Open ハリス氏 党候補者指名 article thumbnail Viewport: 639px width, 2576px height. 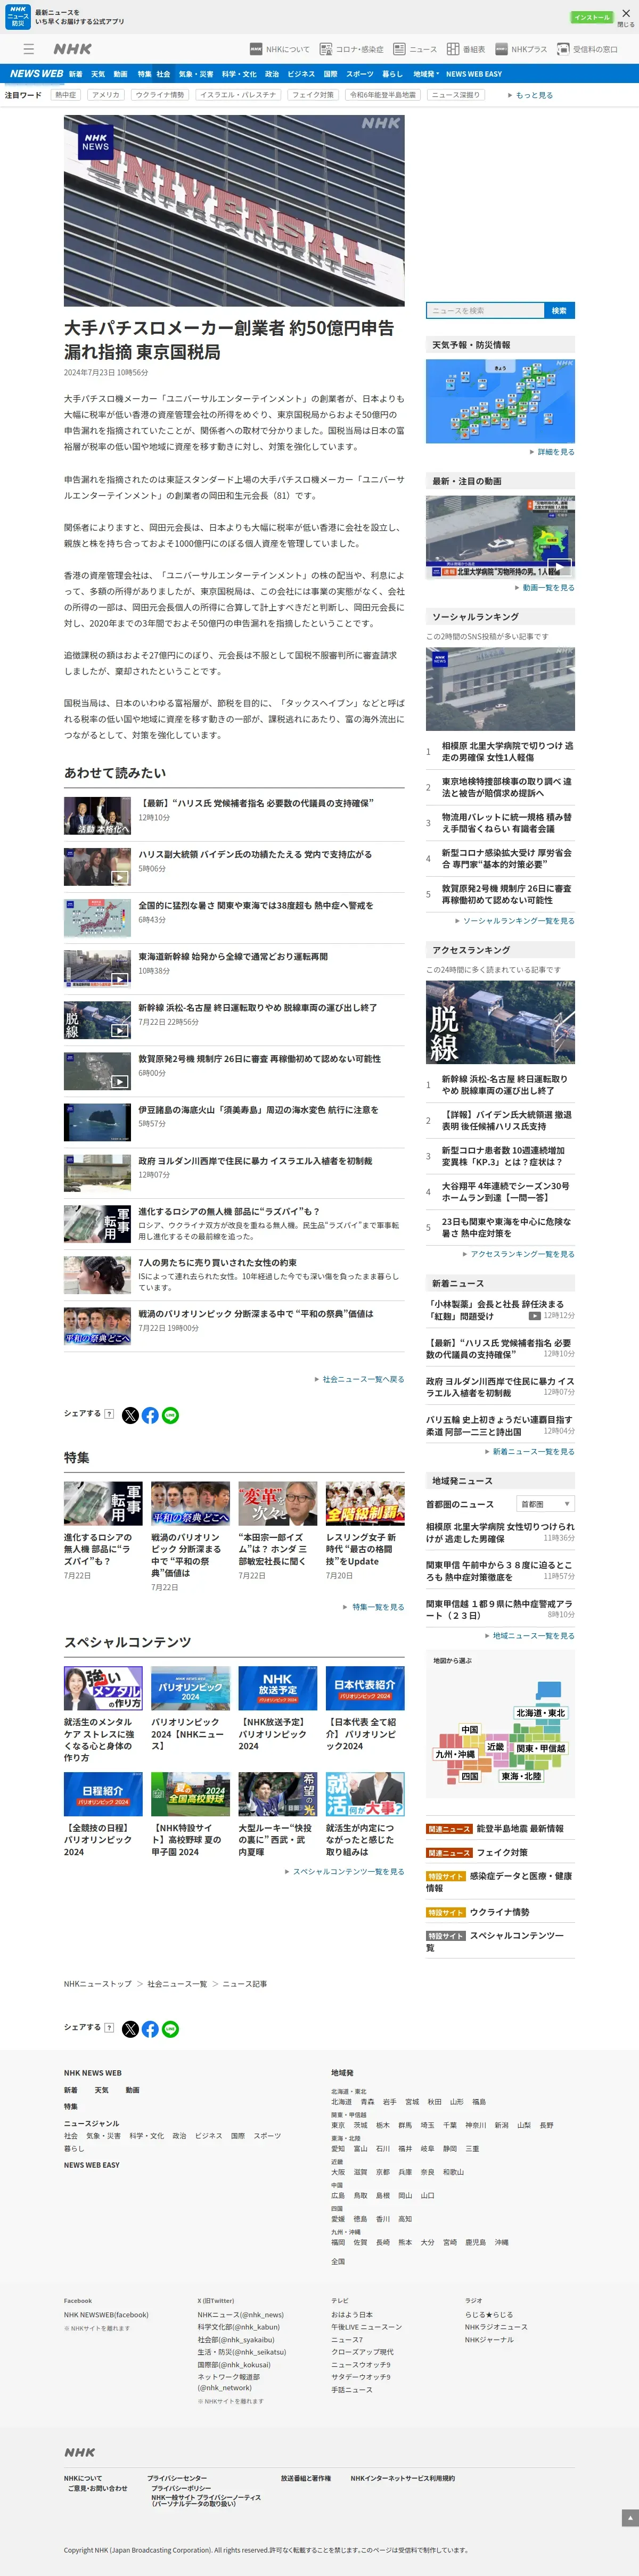pyautogui.click(x=97, y=816)
